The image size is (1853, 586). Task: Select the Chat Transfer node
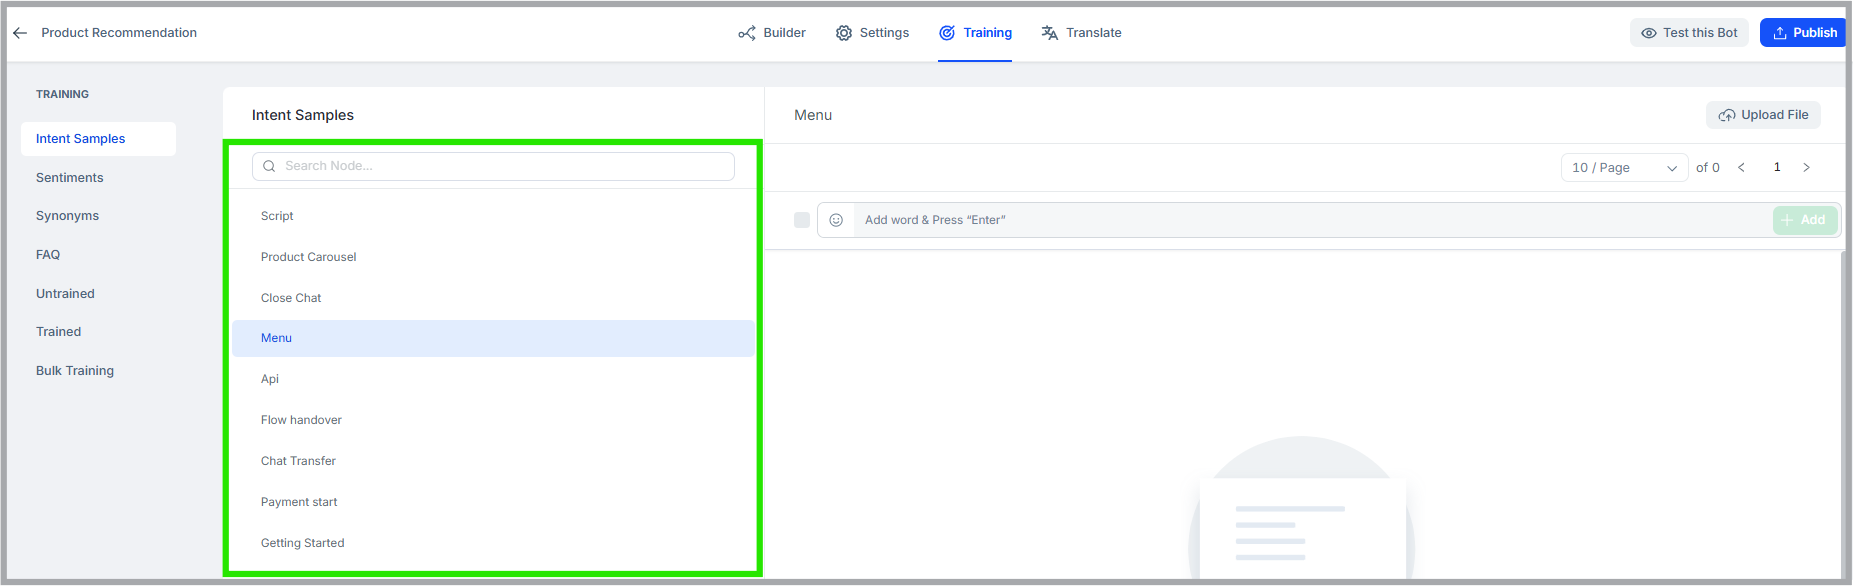(493, 461)
